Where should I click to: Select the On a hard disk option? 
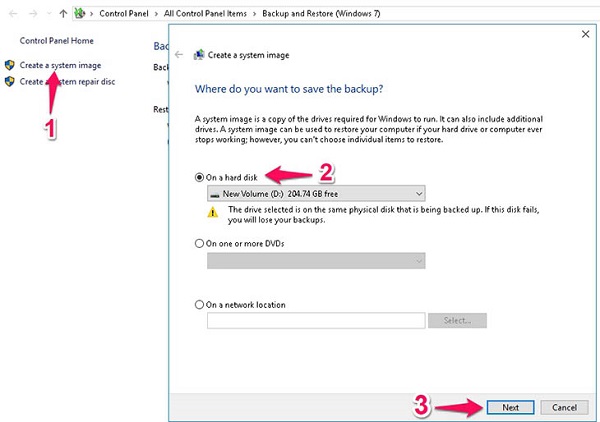(200, 176)
